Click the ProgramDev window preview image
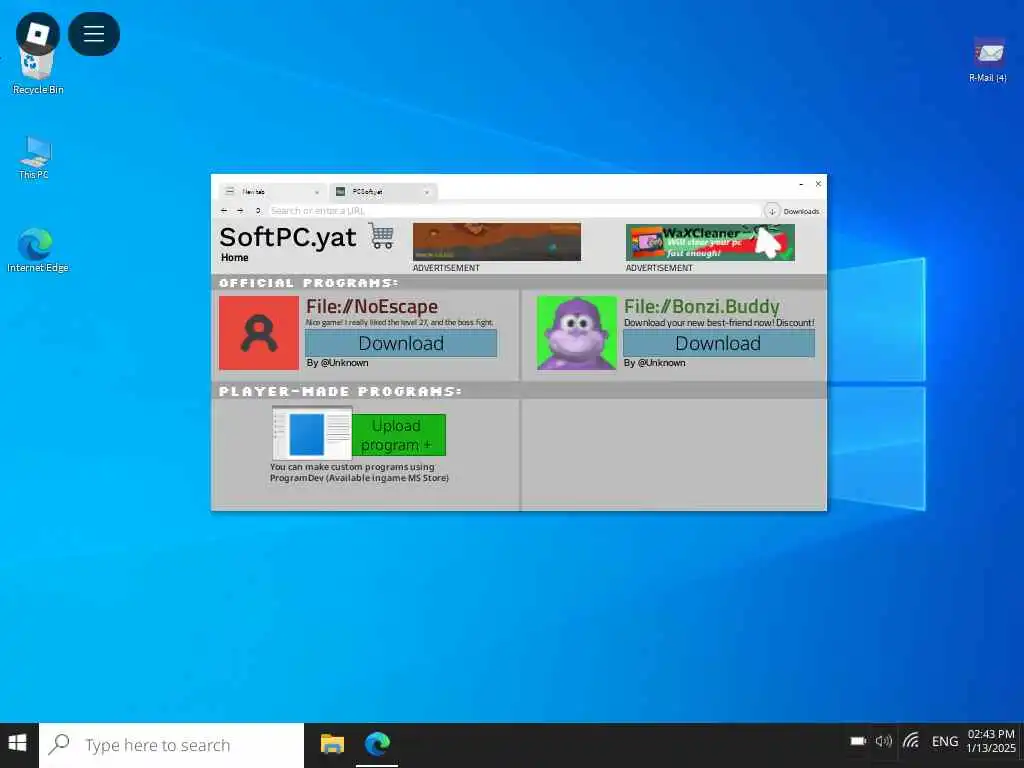1024x768 pixels. point(312,434)
